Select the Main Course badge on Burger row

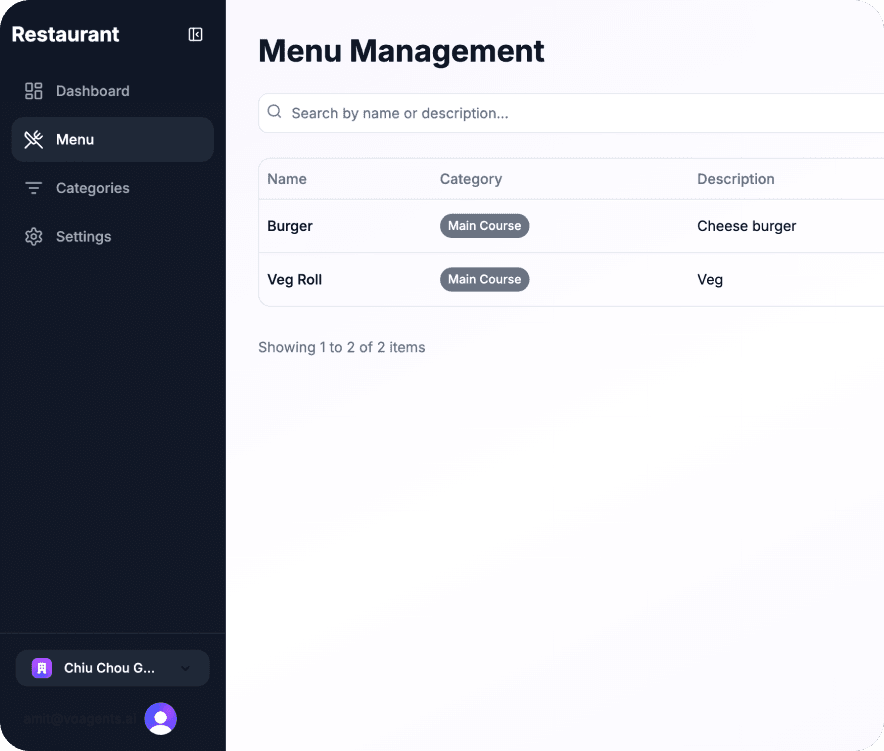pyautogui.click(x=484, y=226)
